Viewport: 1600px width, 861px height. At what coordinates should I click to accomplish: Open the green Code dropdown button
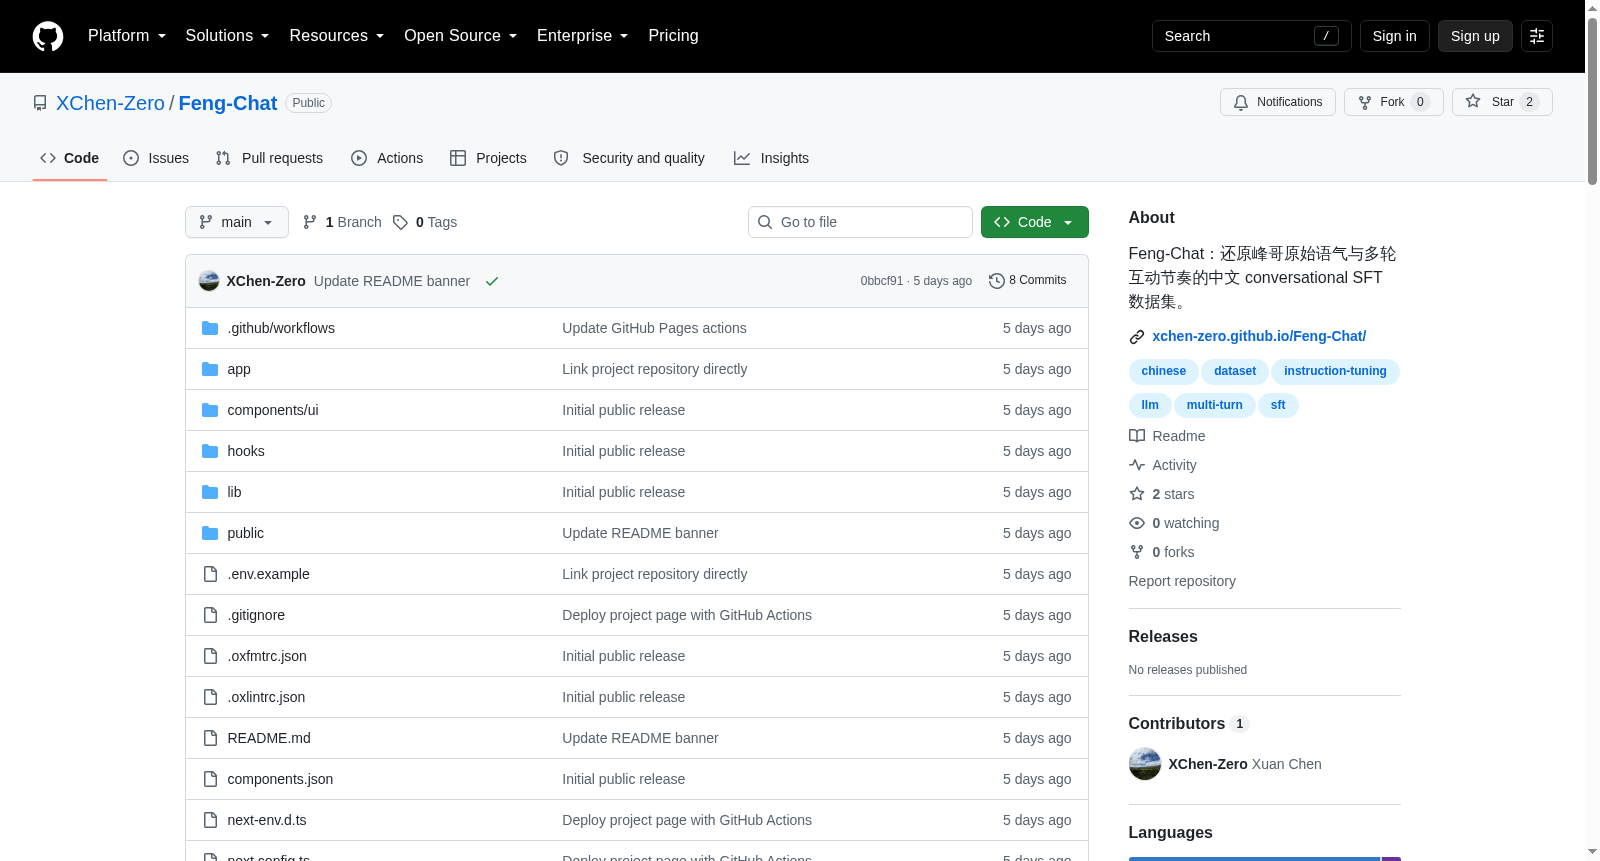click(x=1034, y=222)
